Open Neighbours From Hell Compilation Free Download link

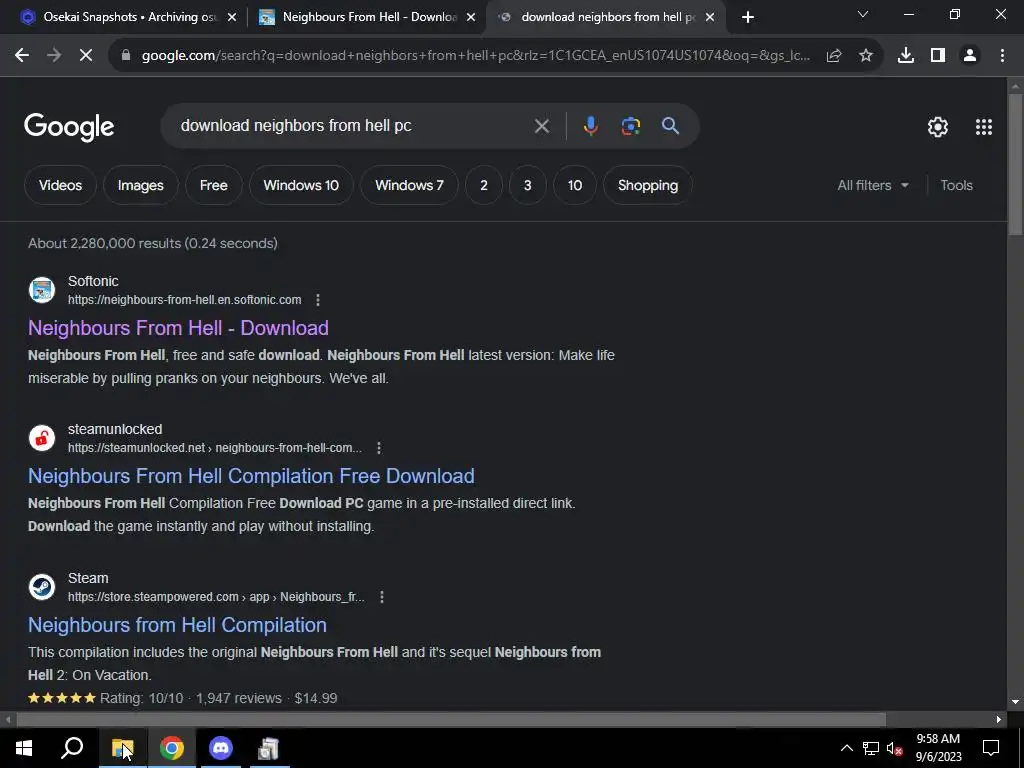251,476
